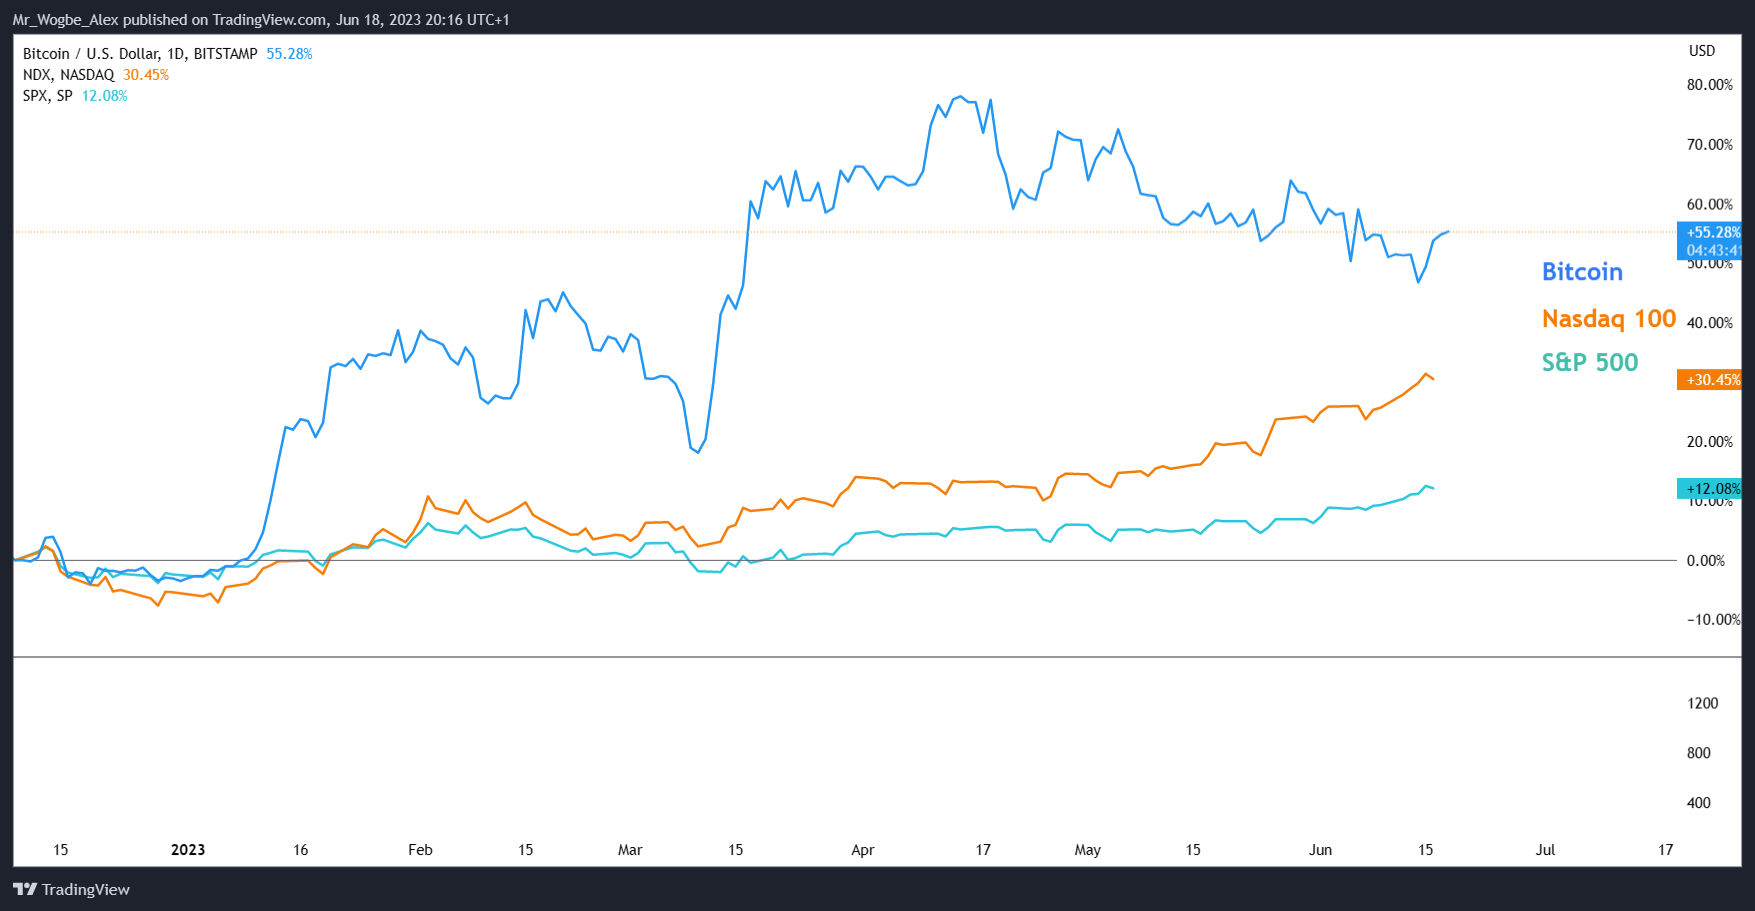Click the publisher header mentioning Mr_Wogbe_Alex
This screenshot has width=1755, height=911.
point(261,19)
